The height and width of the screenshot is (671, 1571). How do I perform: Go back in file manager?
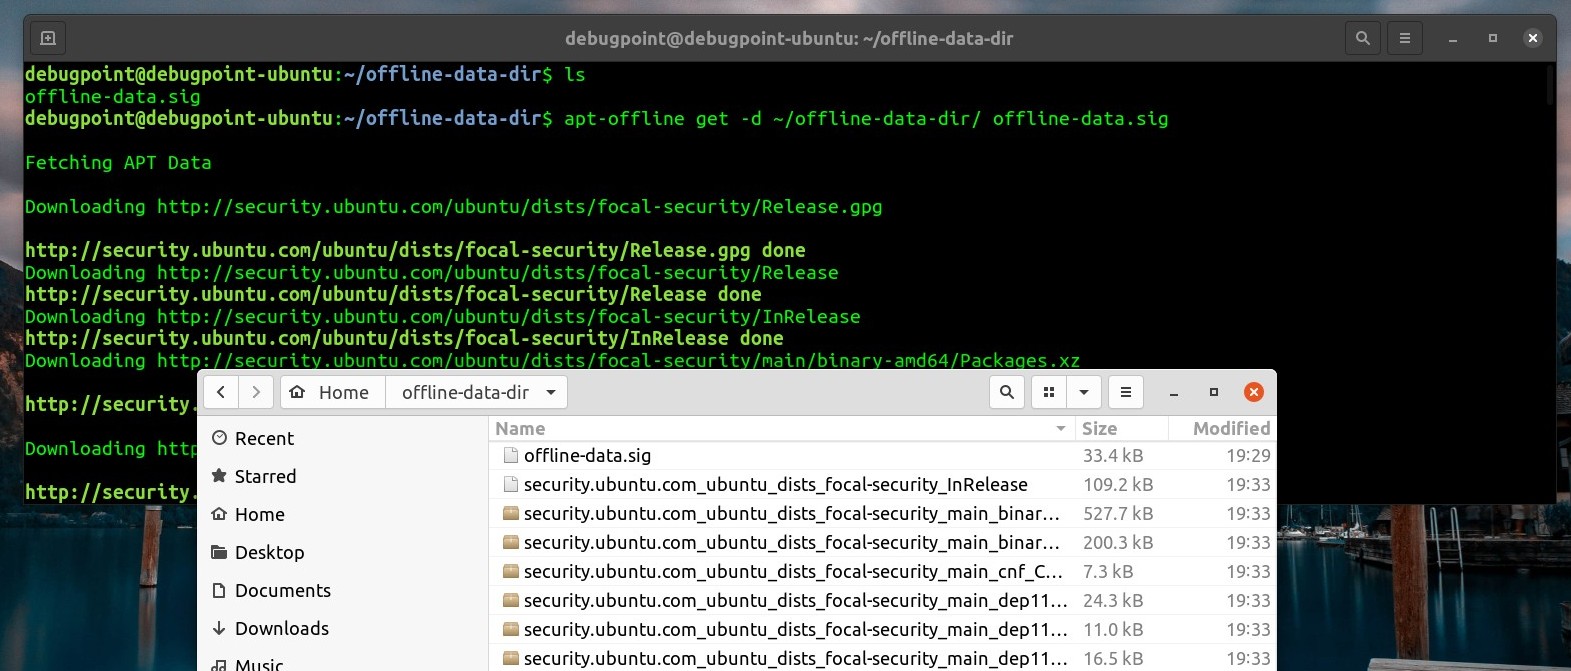pyautogui.click(x=221, y=392)
